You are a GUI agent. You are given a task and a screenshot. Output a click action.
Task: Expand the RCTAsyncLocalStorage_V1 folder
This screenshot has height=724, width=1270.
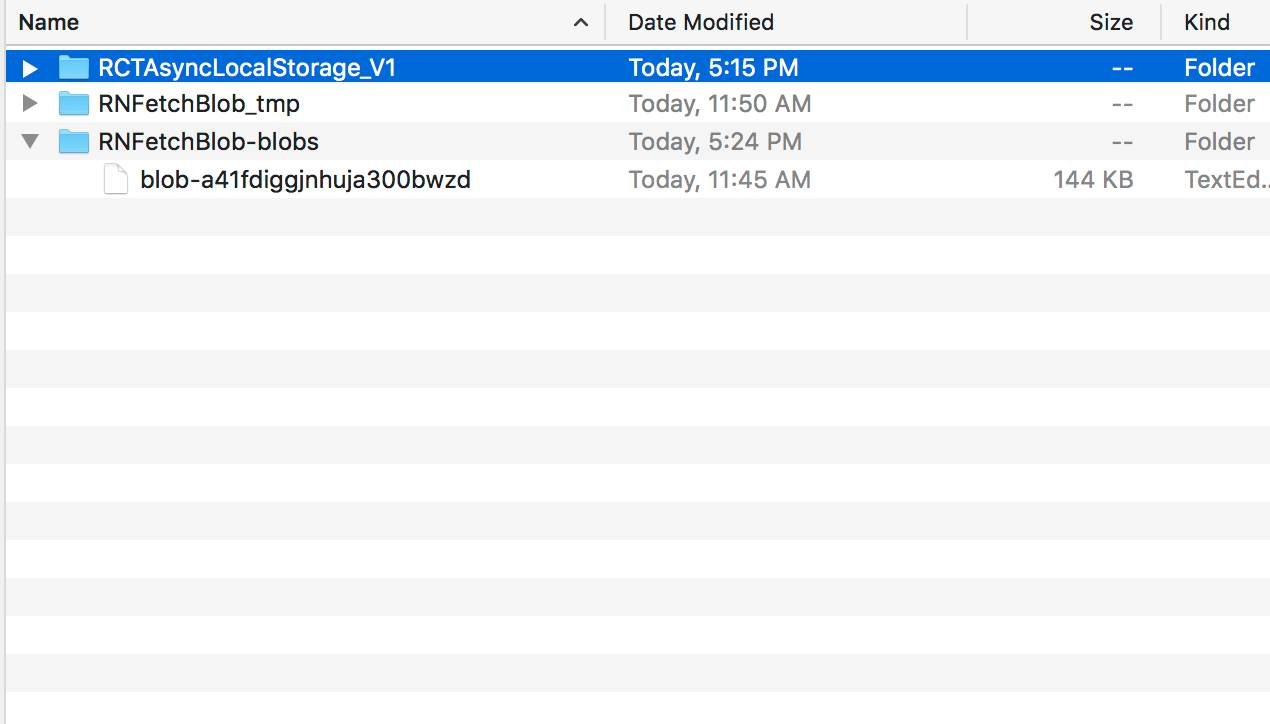click(30, 68)
